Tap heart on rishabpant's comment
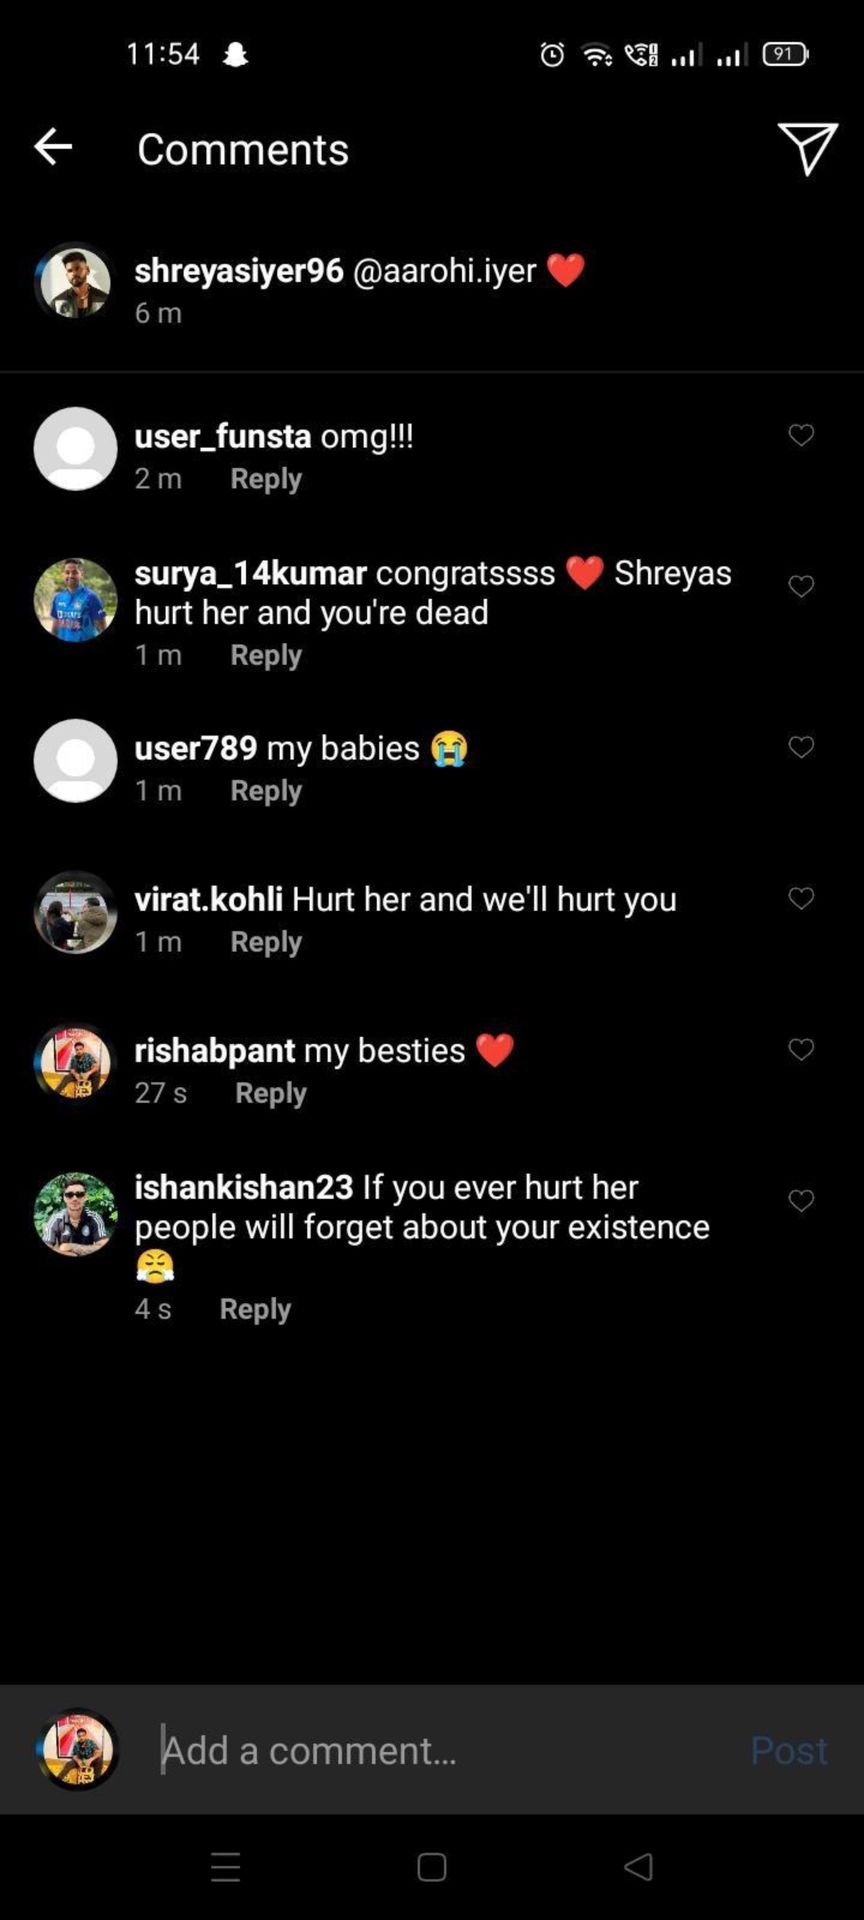Image resolution: width=864 pixels, height=1920 pixels. pos(801,1049)
